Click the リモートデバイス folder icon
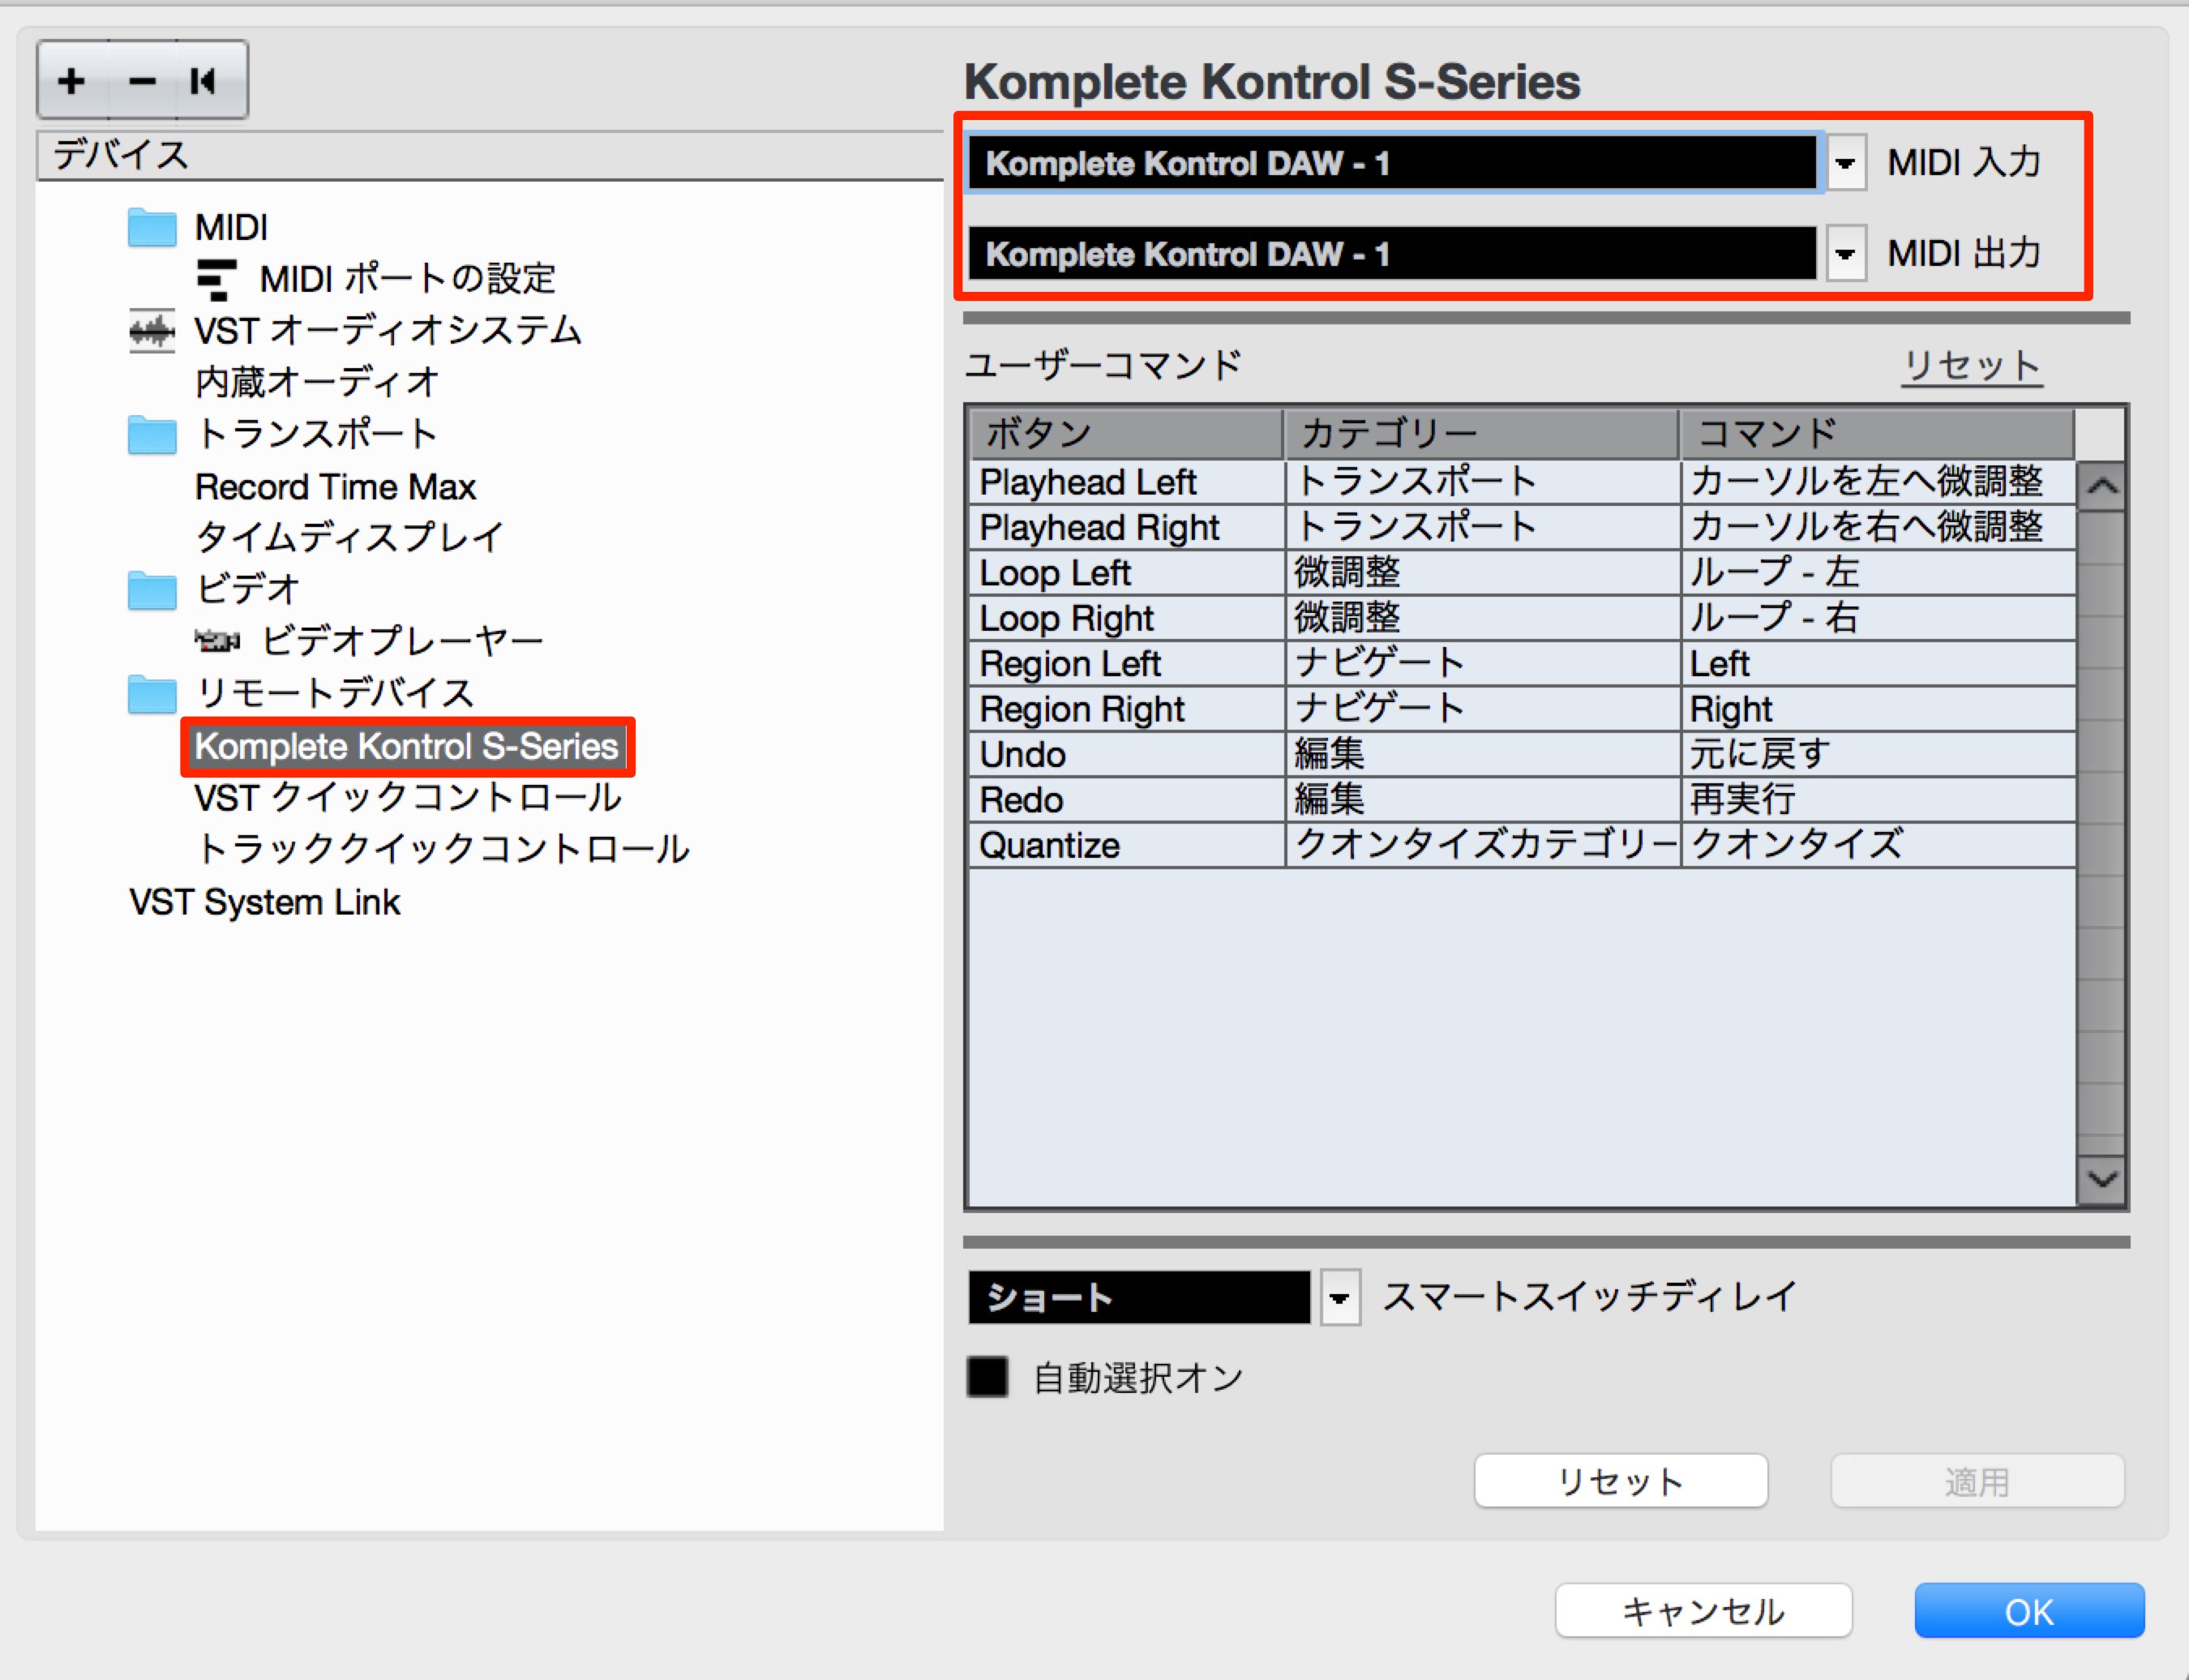This screenshot has width=2189, height=1680. coord(152,693)
